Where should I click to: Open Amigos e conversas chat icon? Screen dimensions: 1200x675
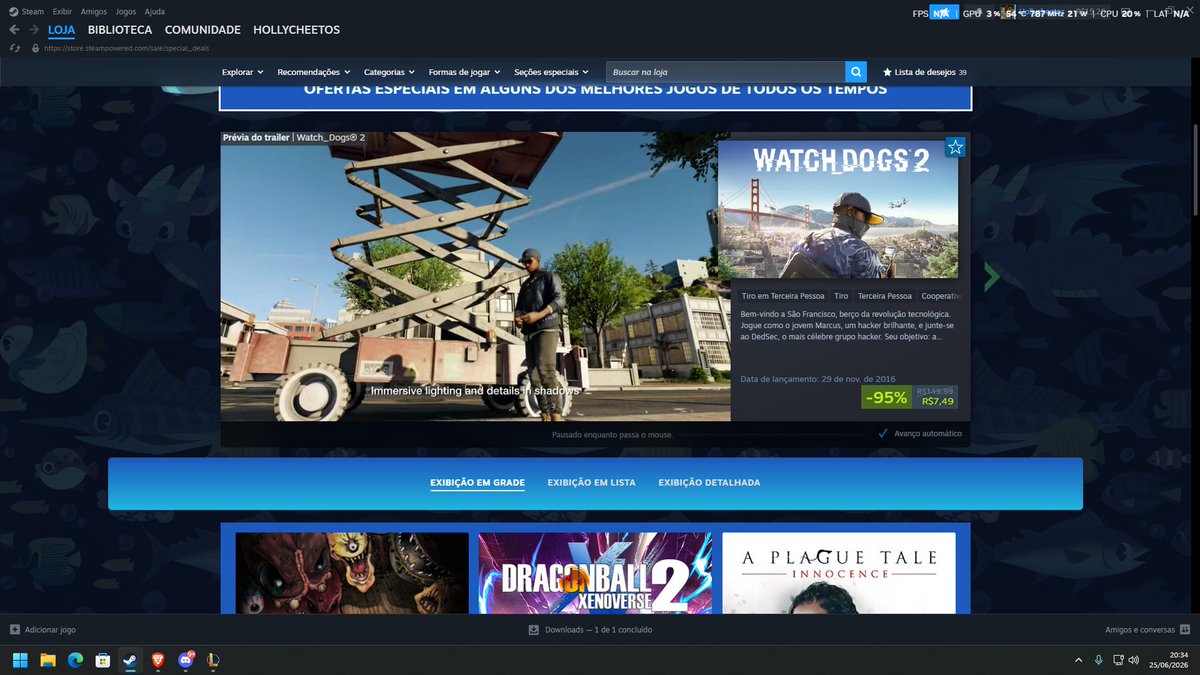tap(1185, 630)
